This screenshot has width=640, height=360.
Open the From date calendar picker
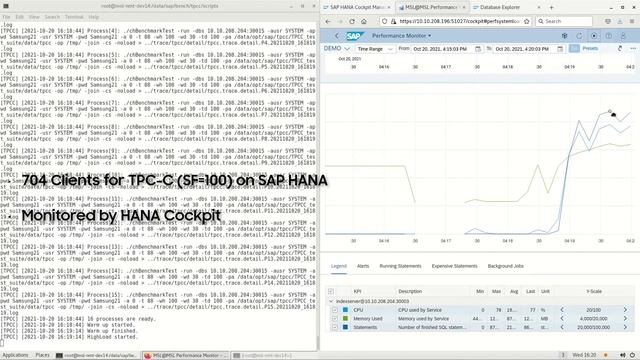pos(478,49)
